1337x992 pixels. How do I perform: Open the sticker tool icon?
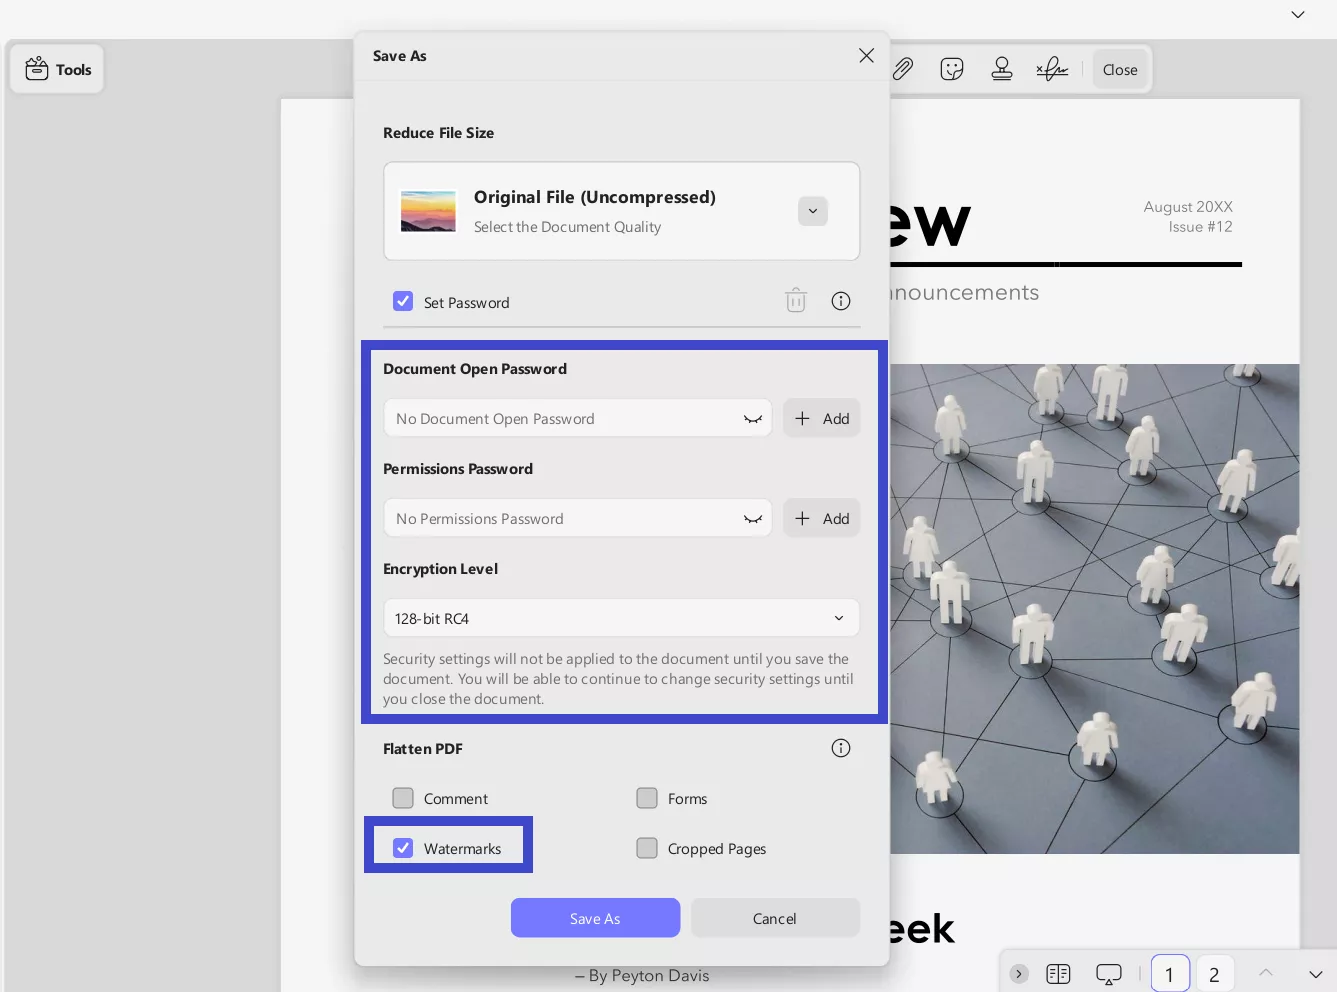click(x=952, y=69)
